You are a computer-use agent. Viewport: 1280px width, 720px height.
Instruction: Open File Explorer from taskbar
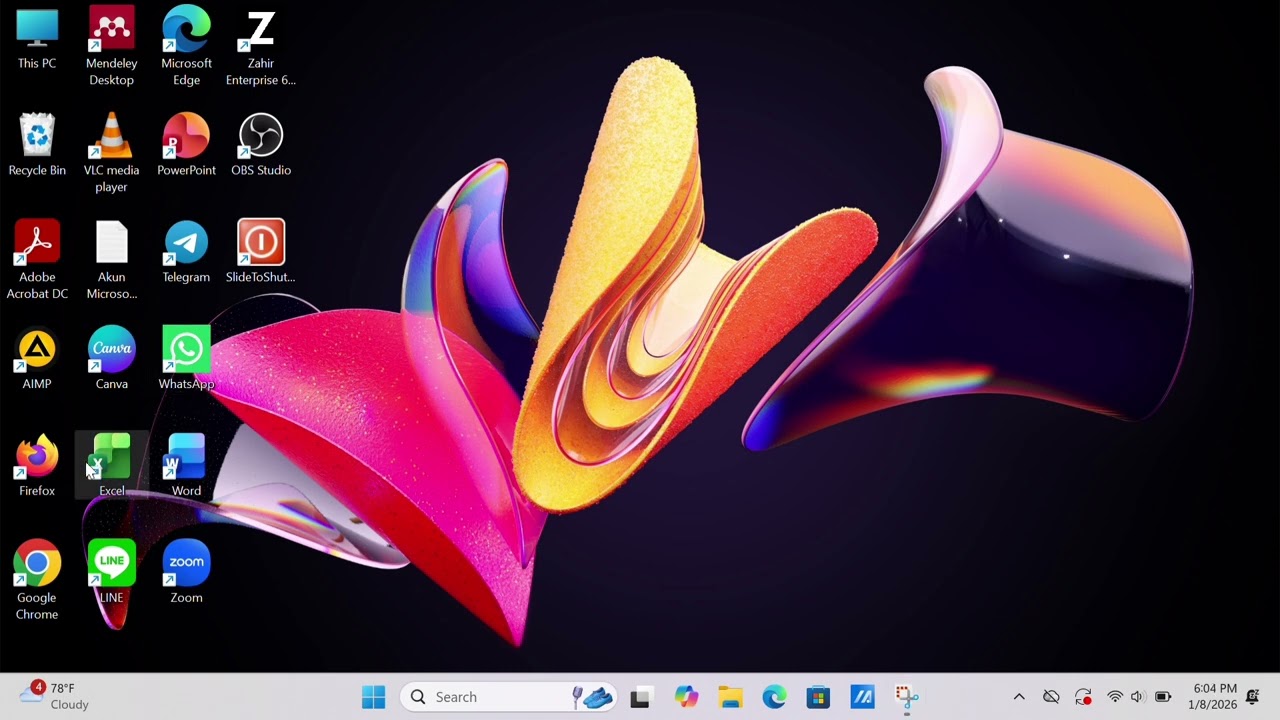tap(730, 697)
